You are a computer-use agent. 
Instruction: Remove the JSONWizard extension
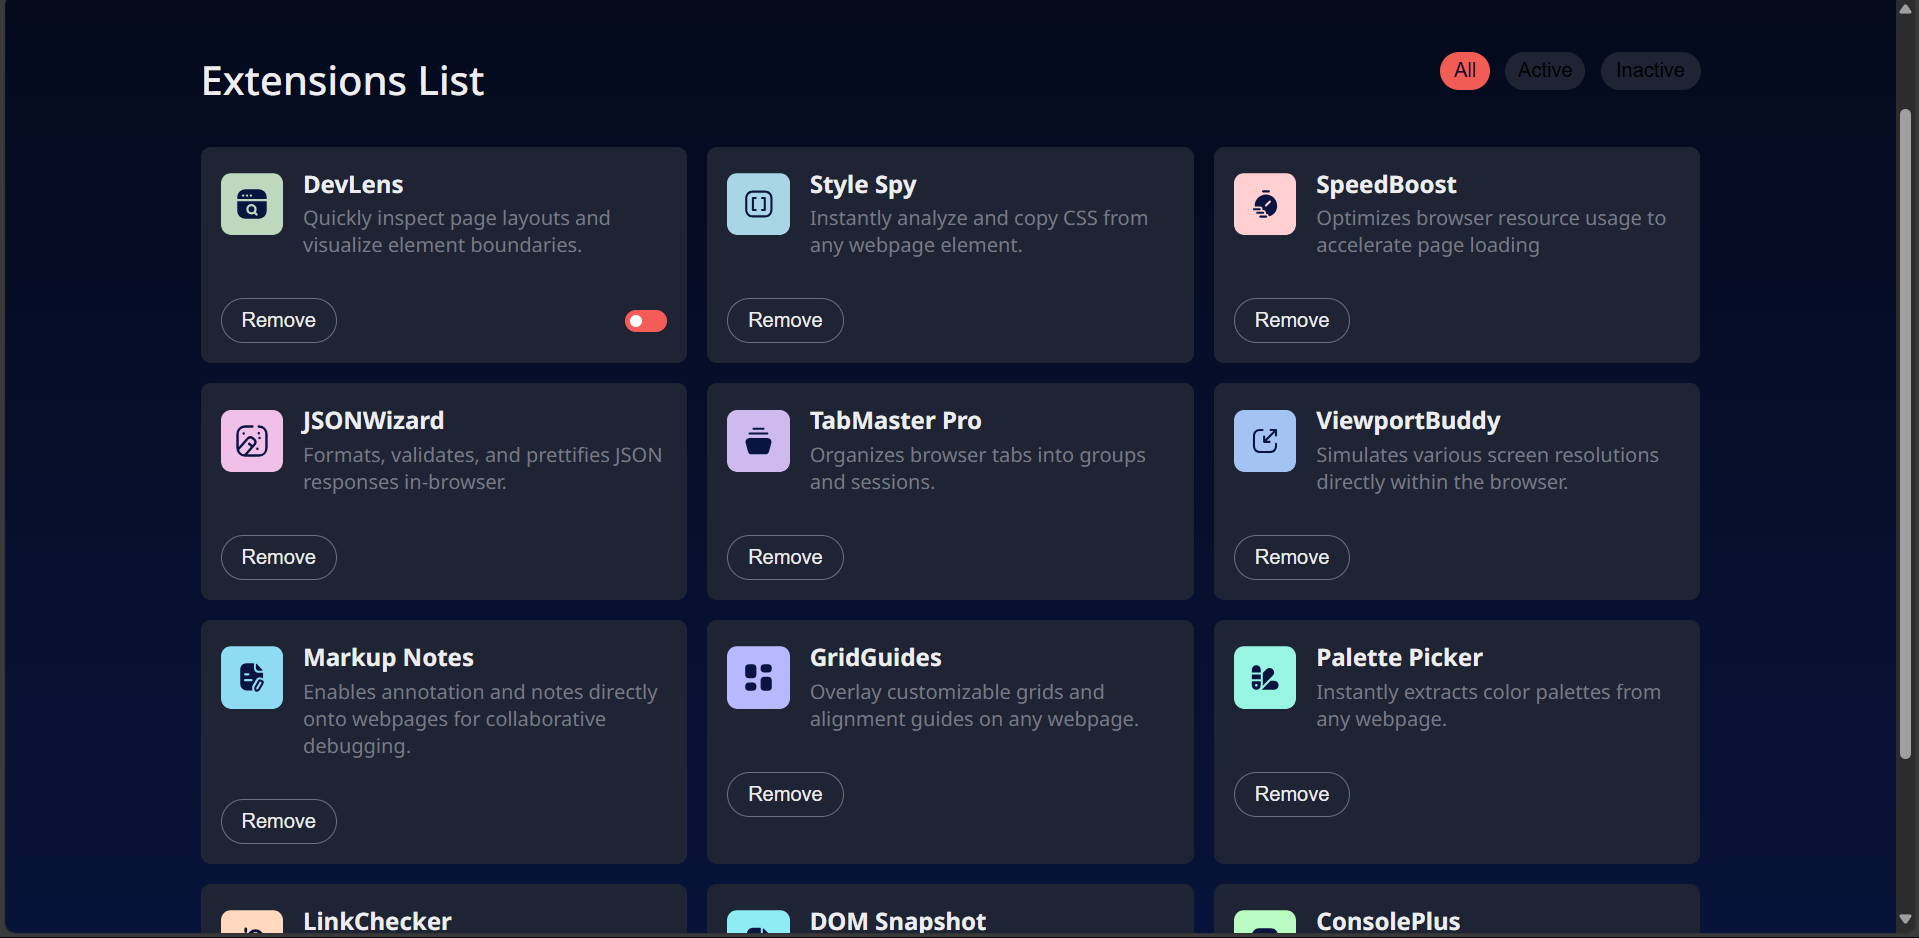pyautogui.click(x=279, y=558)
